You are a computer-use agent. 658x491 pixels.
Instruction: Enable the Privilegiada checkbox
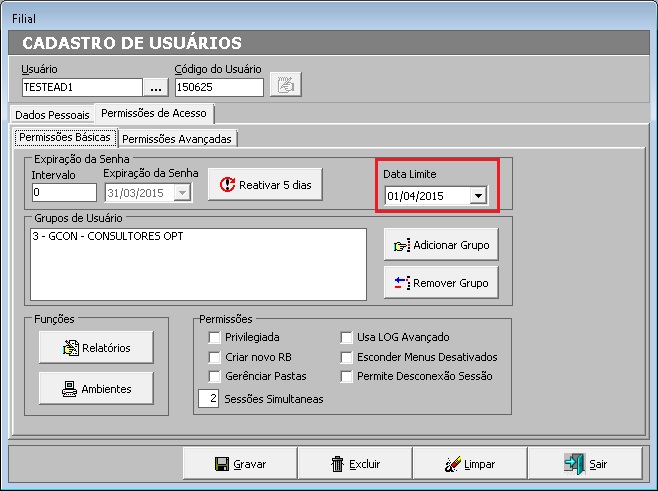pyautogui.click(x=214, y=338)
